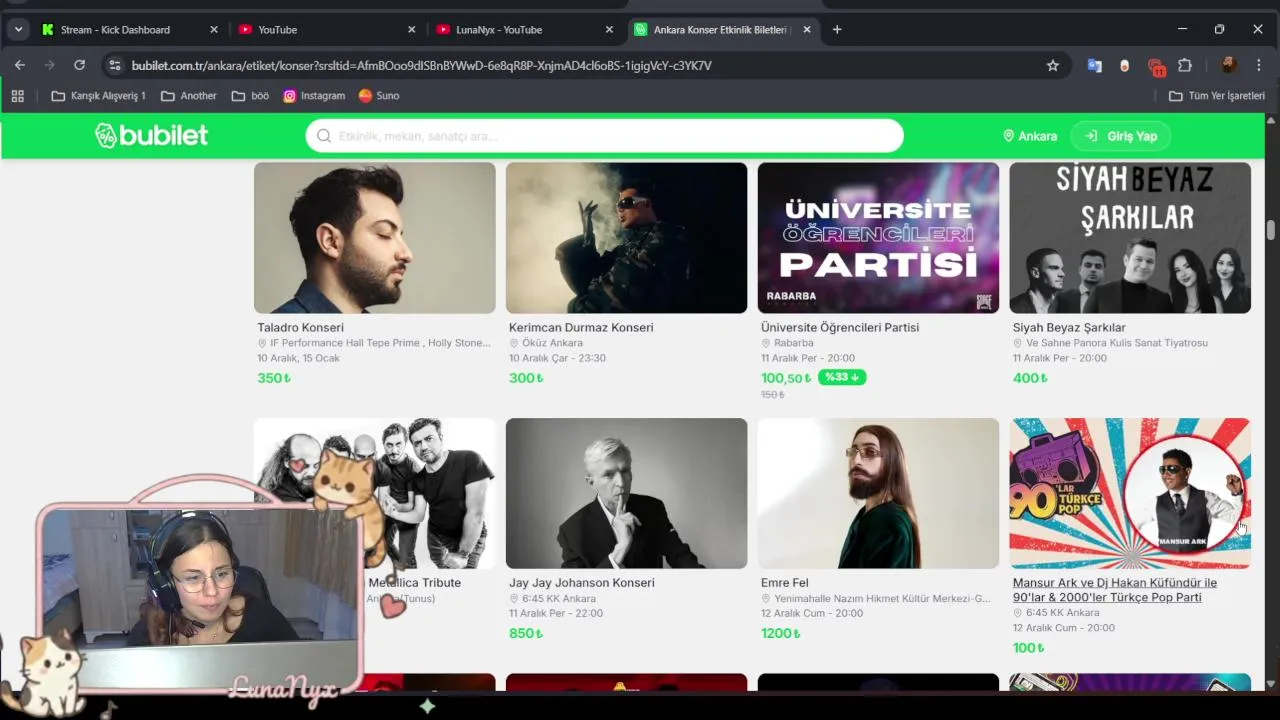
Task: Click the Öküz Ankara venue text
Action: pos(552,343)
